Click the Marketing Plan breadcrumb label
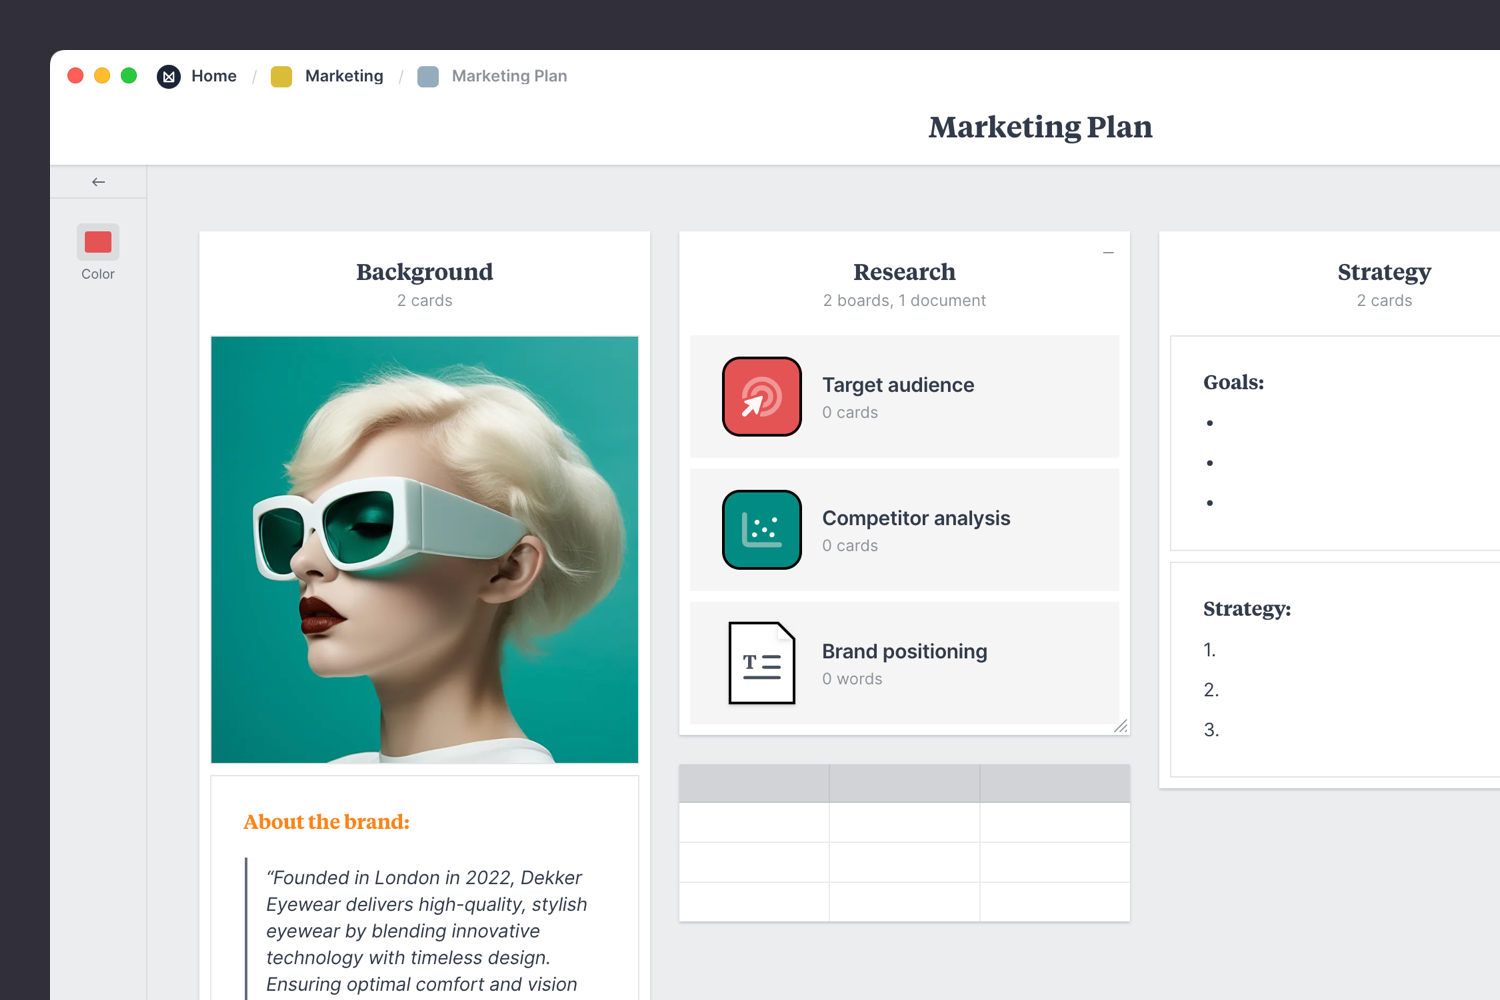This screenshot has width=1500, height=1000. [x=509, y=76]
